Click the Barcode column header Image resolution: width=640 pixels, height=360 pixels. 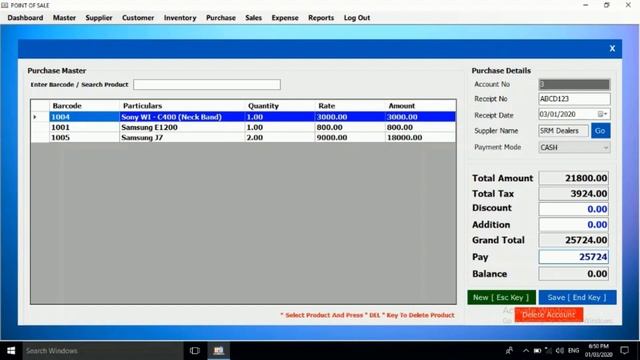pos(84,106)
